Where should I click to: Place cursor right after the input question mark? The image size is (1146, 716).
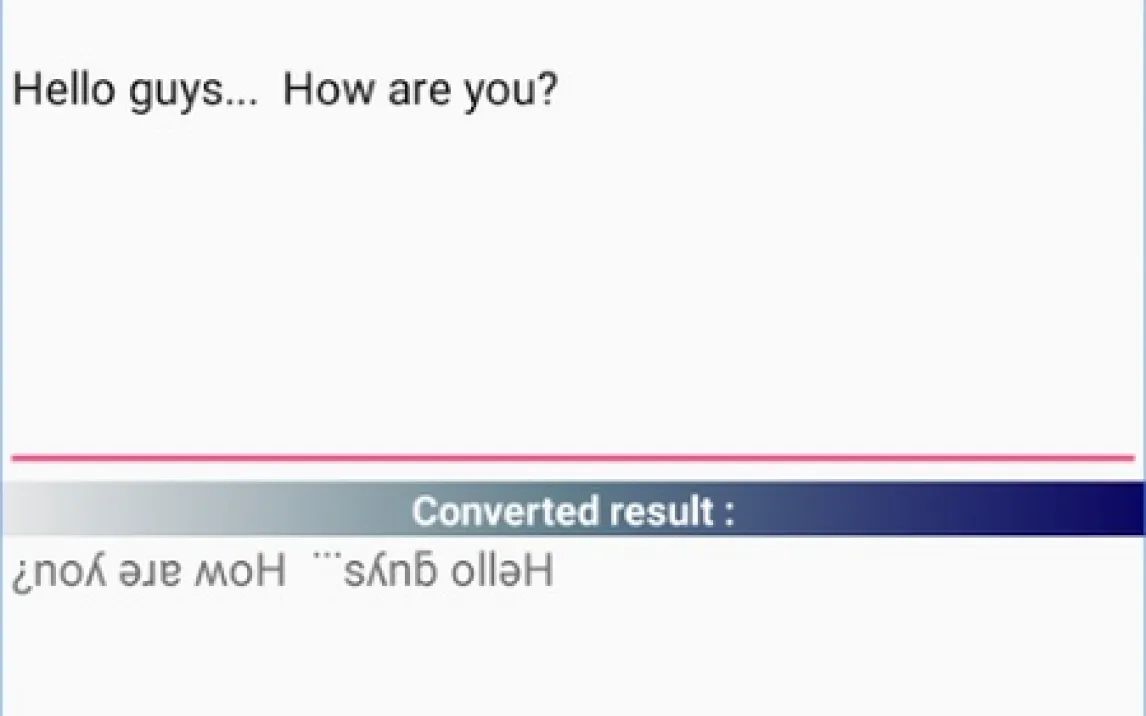tap(559, 90)
